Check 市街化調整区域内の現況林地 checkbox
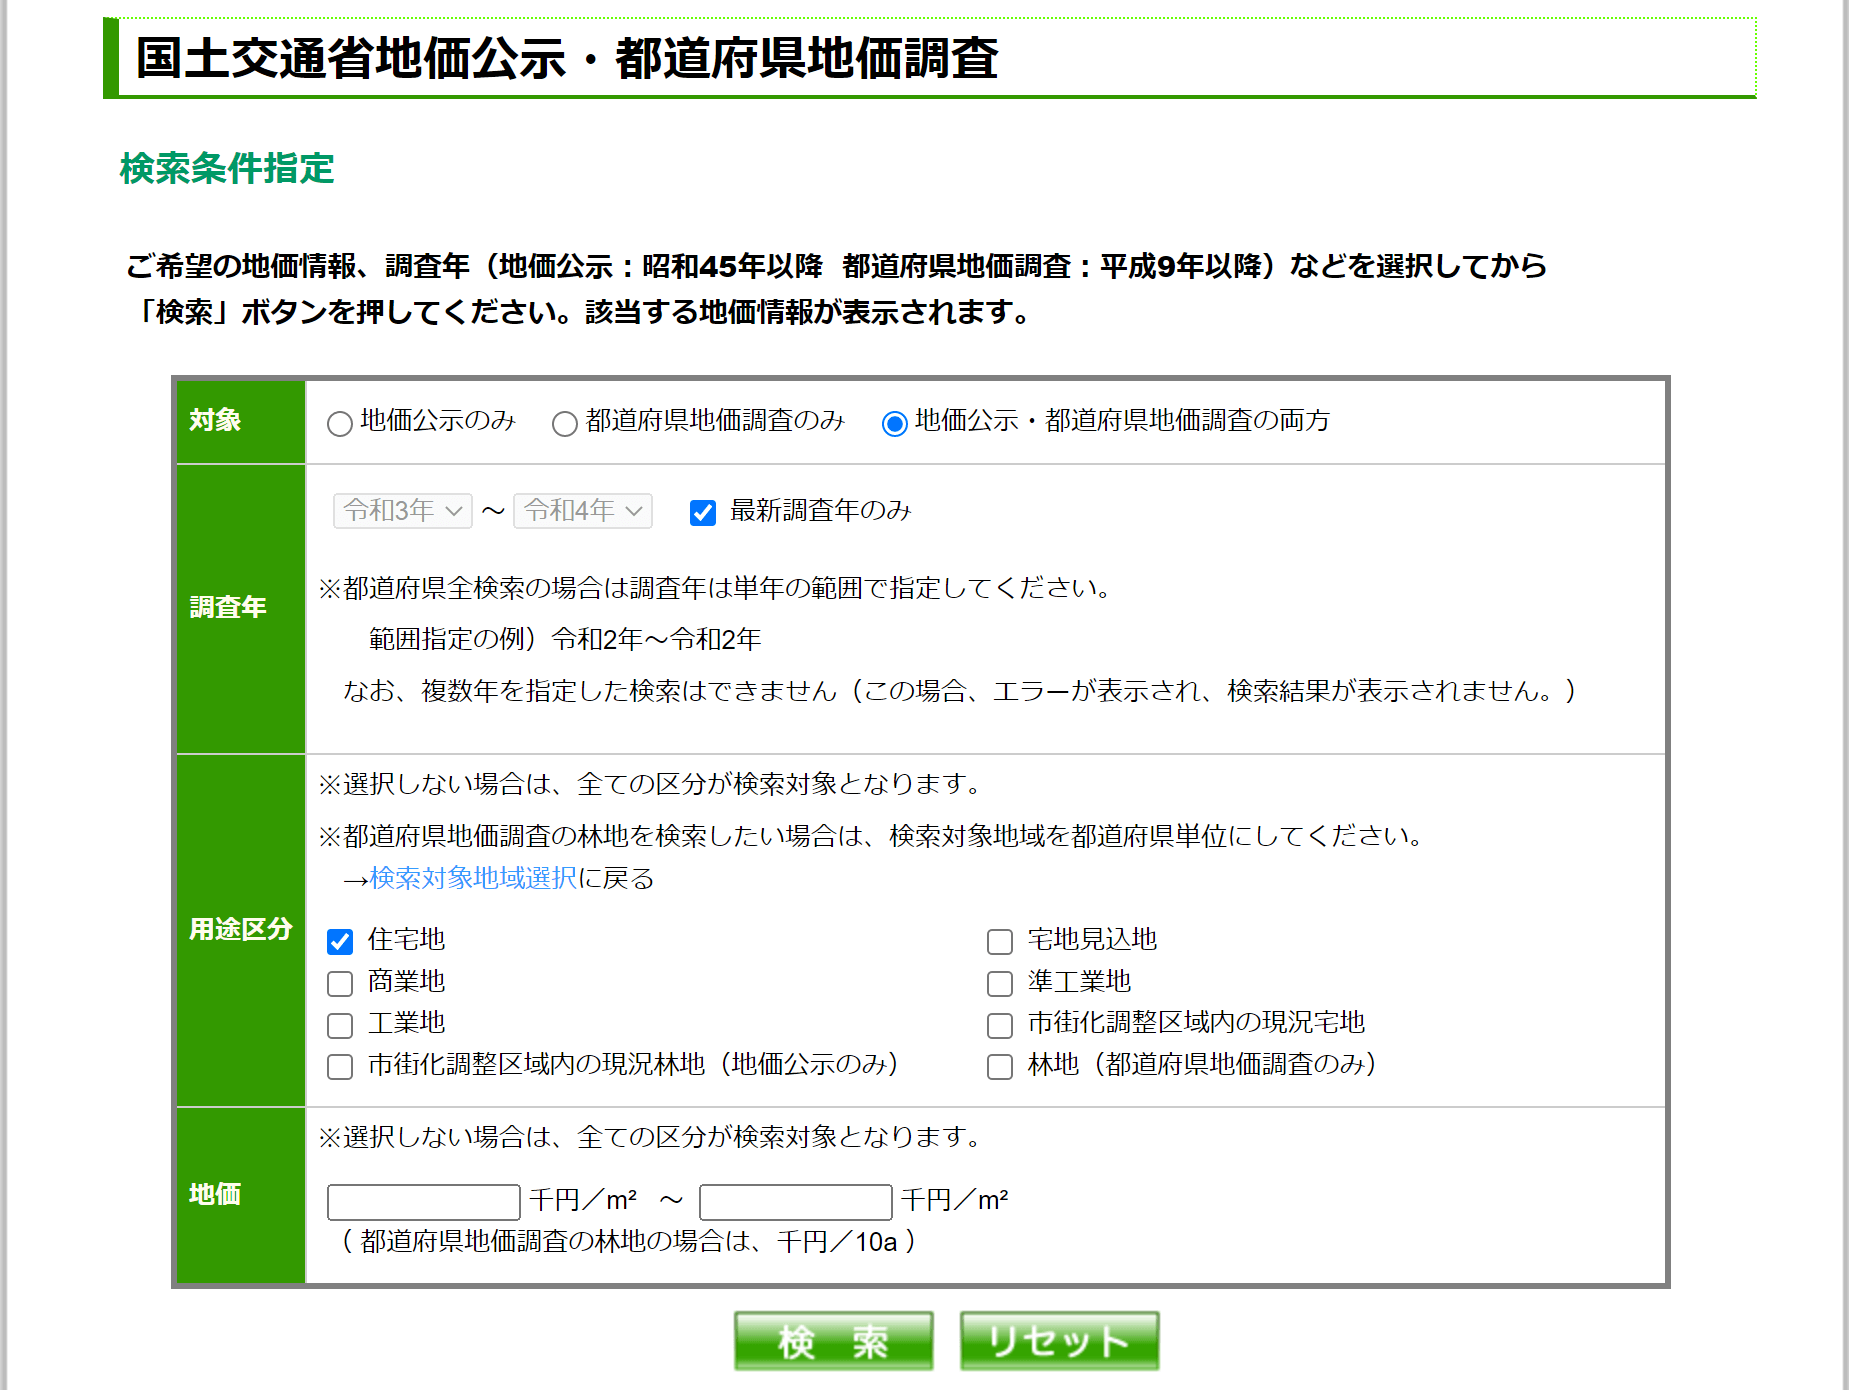Screen dimensions: 1849x1390 click(x=340, y=1067)
